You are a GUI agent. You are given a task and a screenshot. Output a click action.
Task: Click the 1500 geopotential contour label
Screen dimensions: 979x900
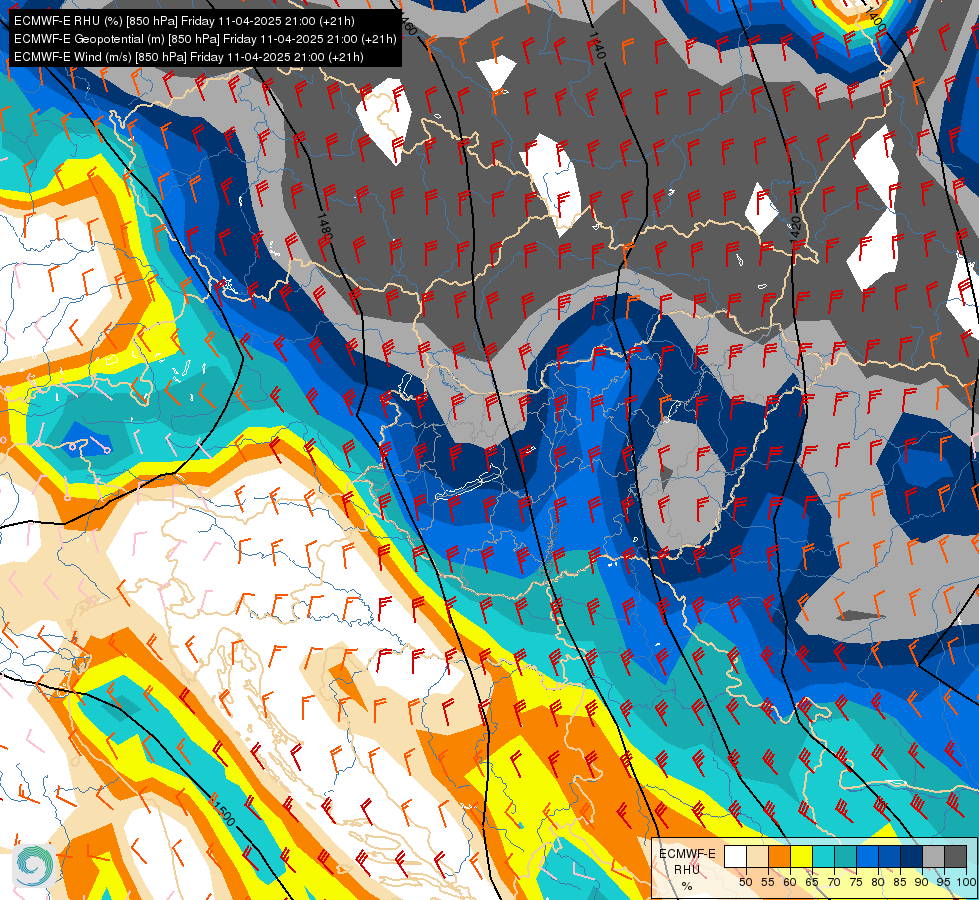[223, 813]
